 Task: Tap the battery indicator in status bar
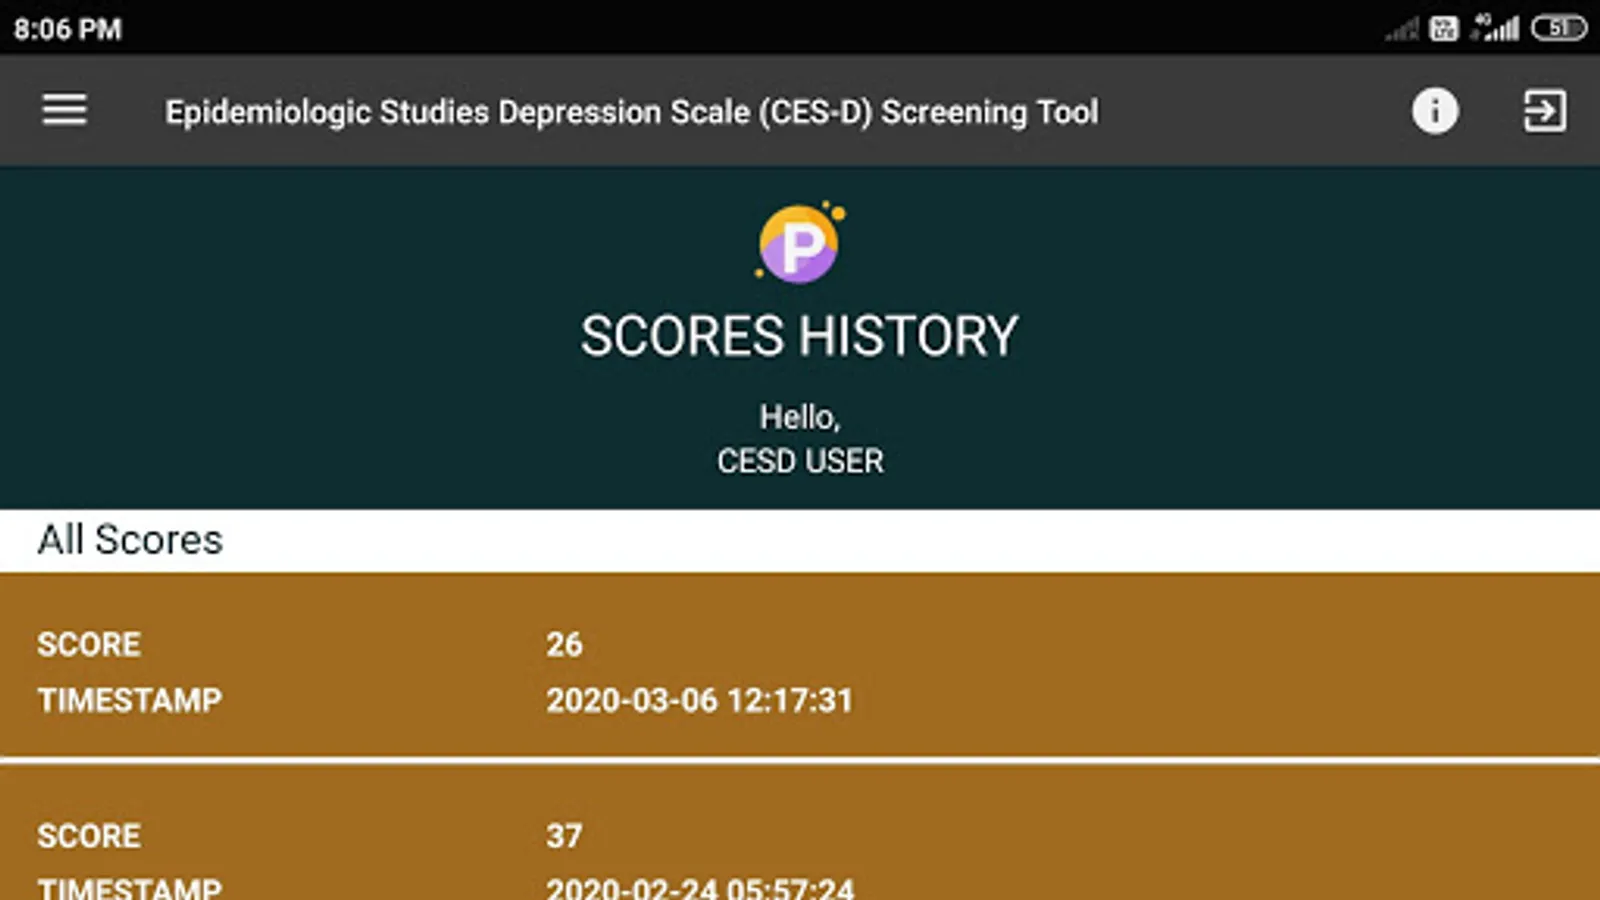1558,28
